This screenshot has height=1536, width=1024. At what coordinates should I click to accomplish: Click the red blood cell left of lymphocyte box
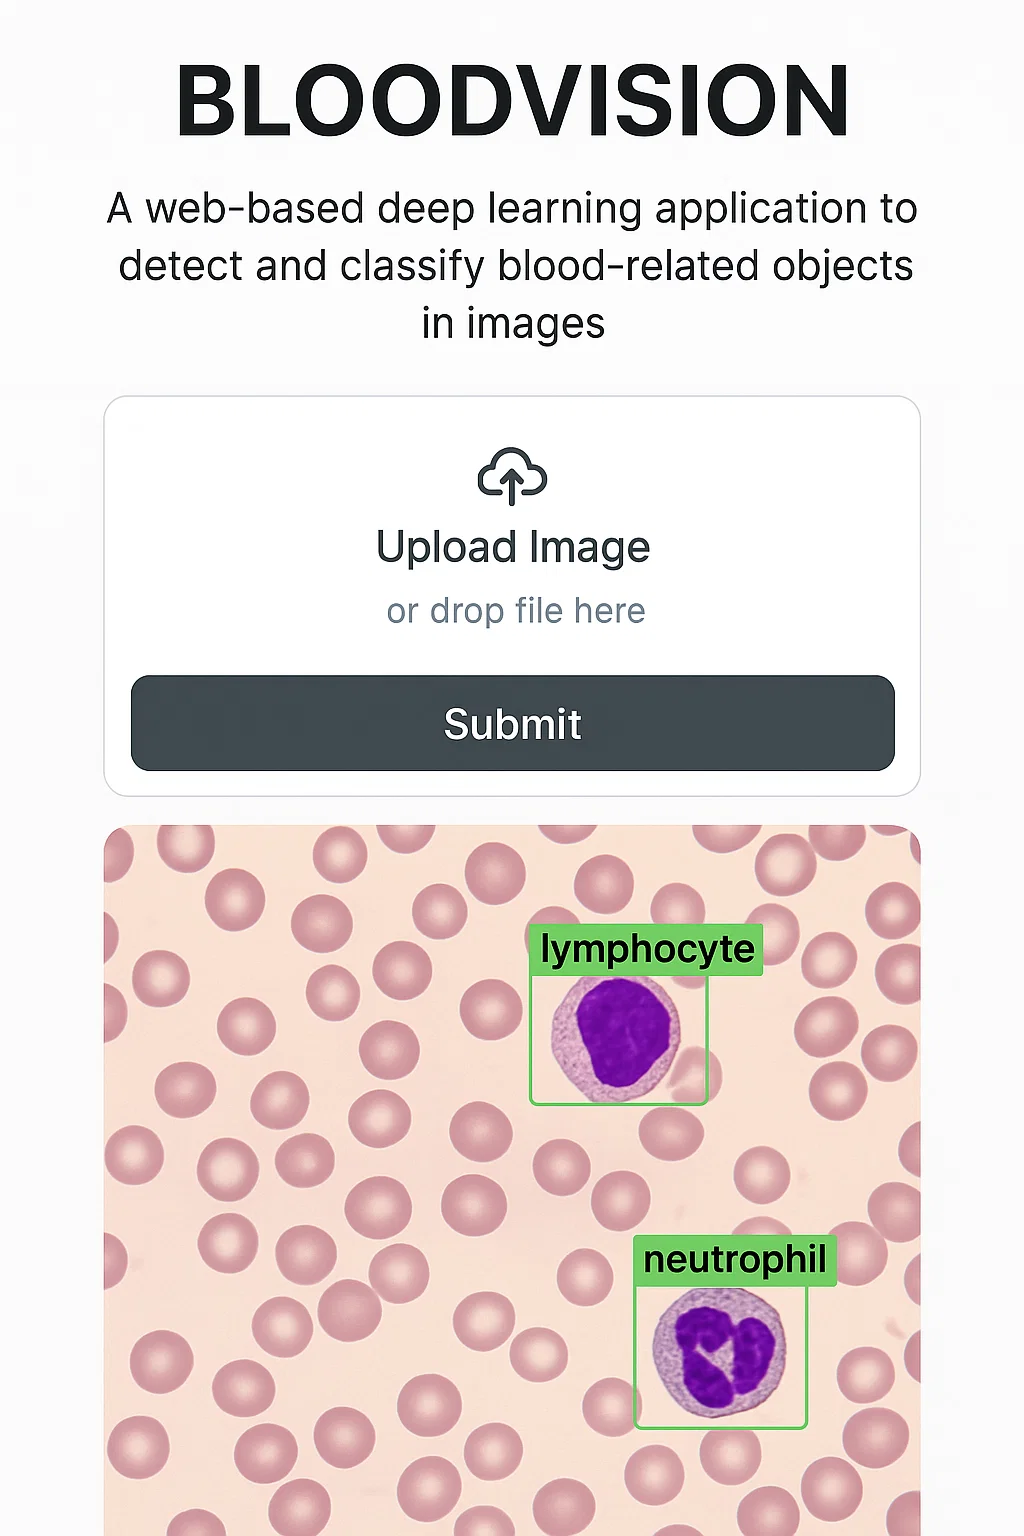491,1008
